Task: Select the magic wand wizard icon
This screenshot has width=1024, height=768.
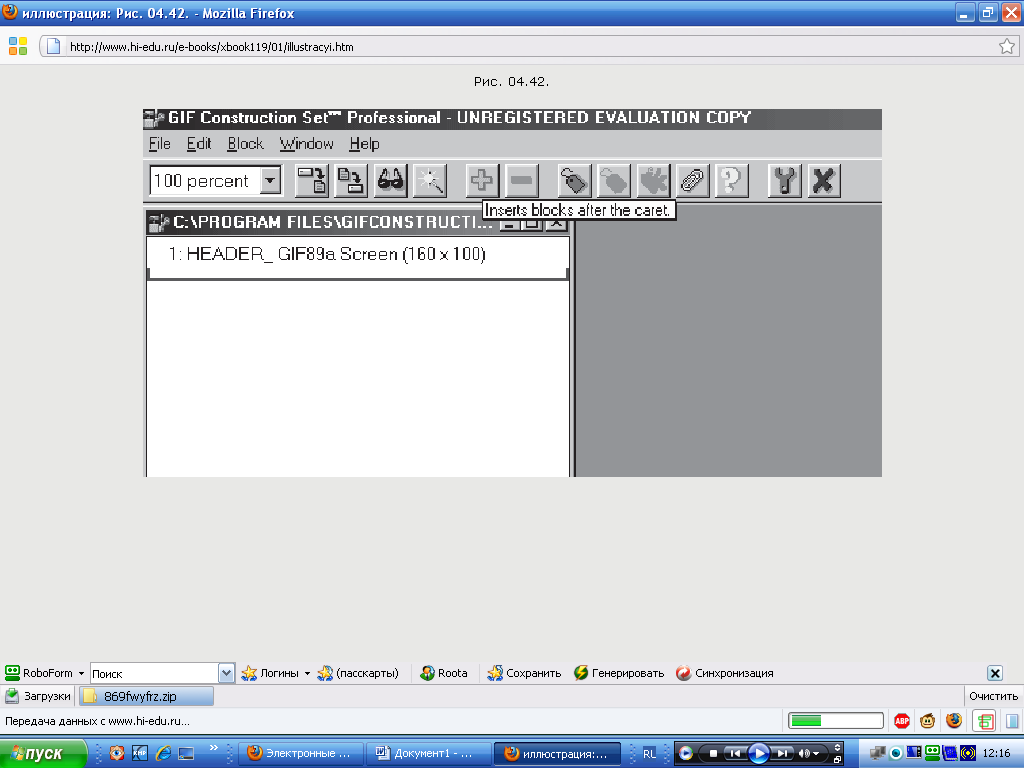Action: [x=430, y=180]
